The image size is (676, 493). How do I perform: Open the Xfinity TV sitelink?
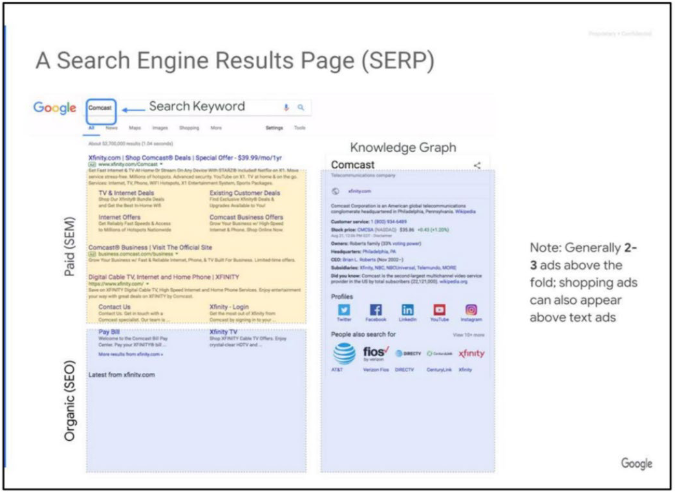pyautogui.click(x=223, y=332)
